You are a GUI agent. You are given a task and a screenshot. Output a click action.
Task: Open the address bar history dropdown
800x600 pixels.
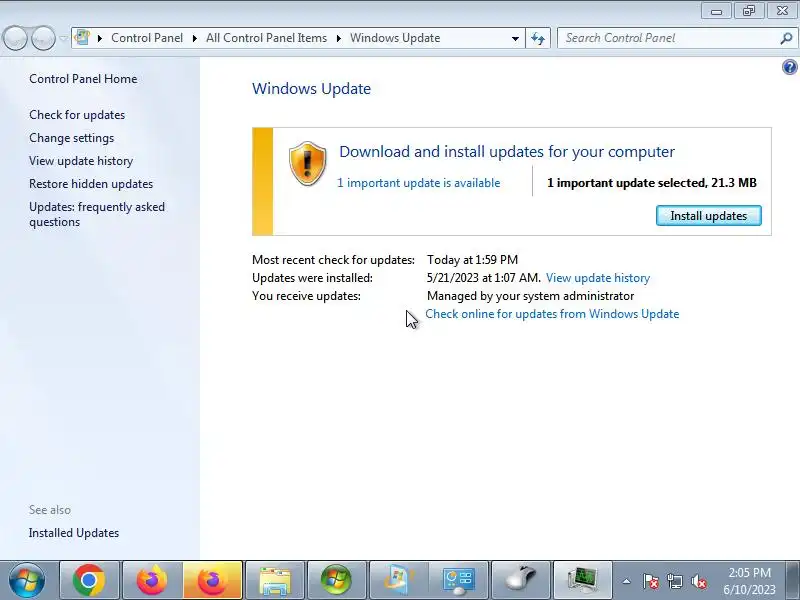tap(515, 38)
